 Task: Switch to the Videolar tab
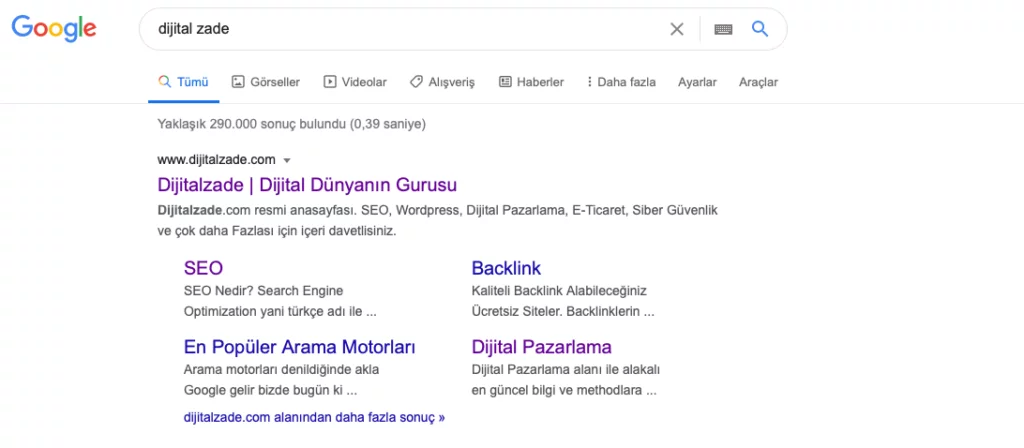355,82
